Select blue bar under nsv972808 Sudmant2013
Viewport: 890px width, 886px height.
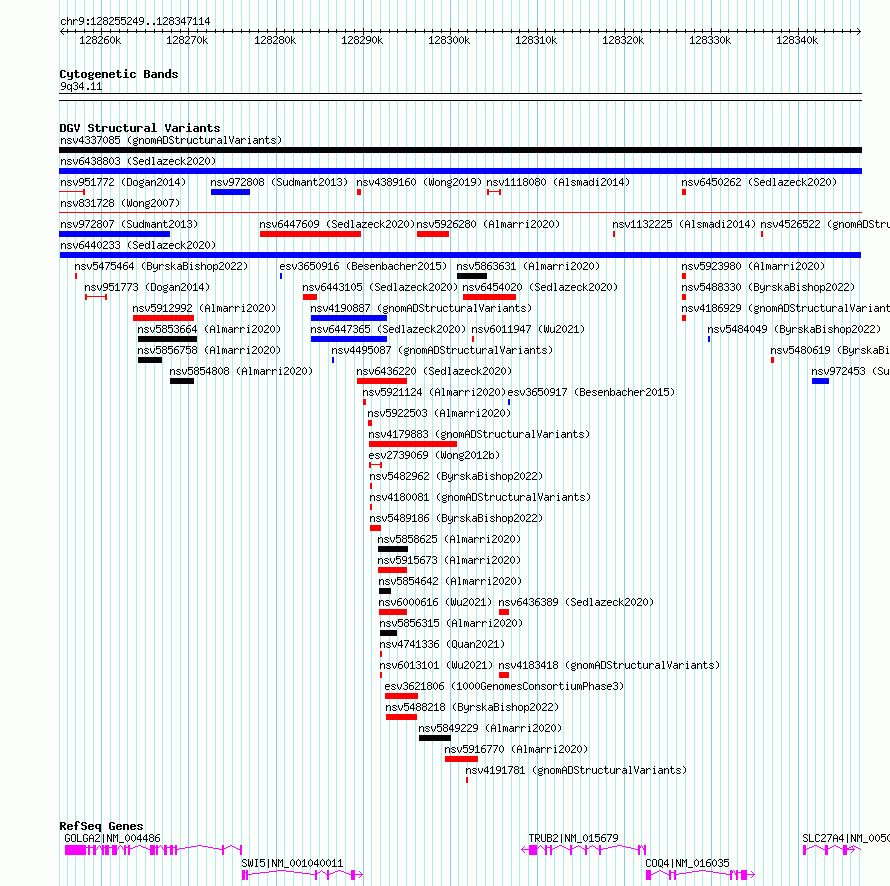(x=230, y=192)
